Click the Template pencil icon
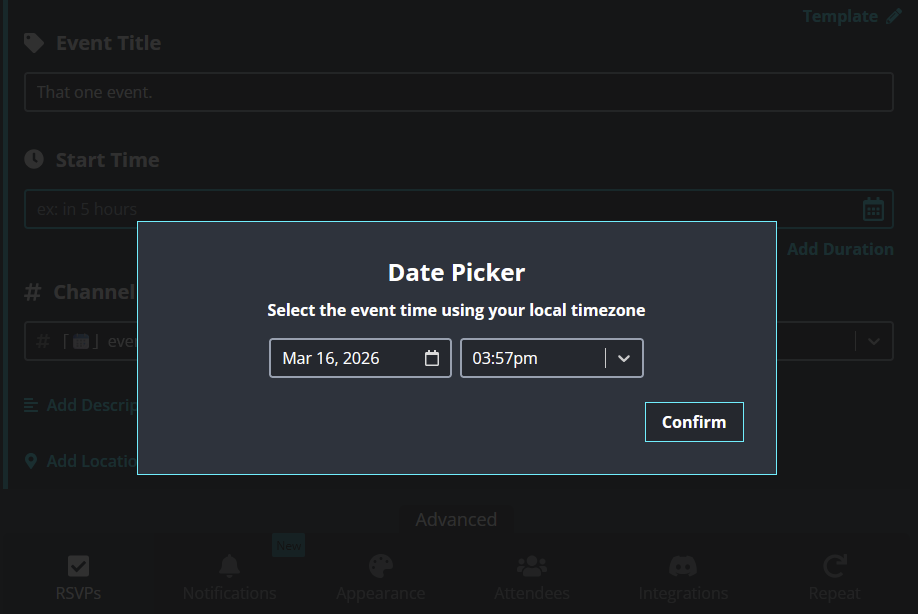Image resolution: width=918 pixels, height=614 pixels. [895, 16]
